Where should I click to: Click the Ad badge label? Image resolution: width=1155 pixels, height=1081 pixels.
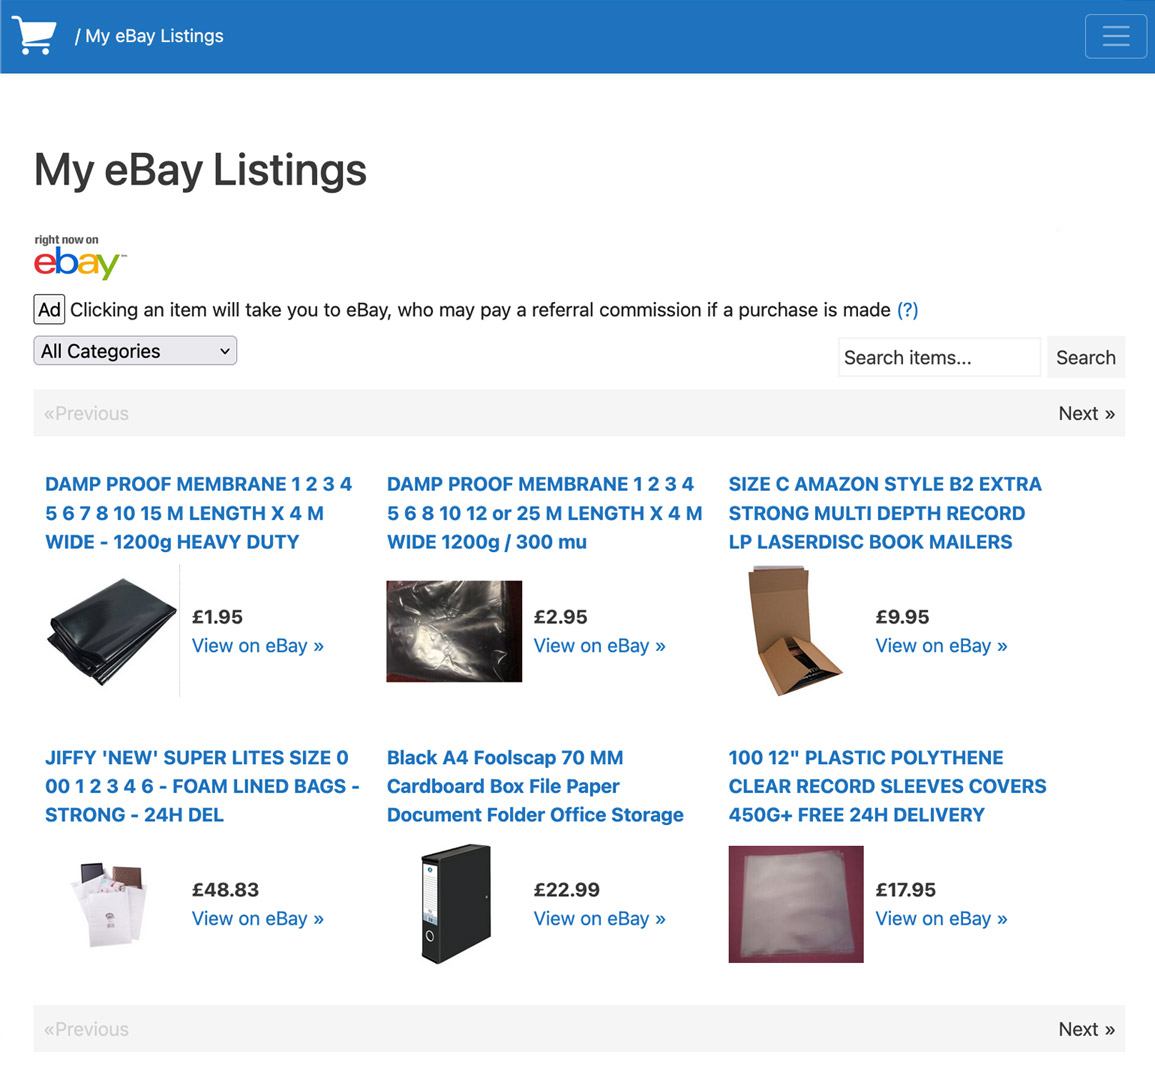(49, 309)
